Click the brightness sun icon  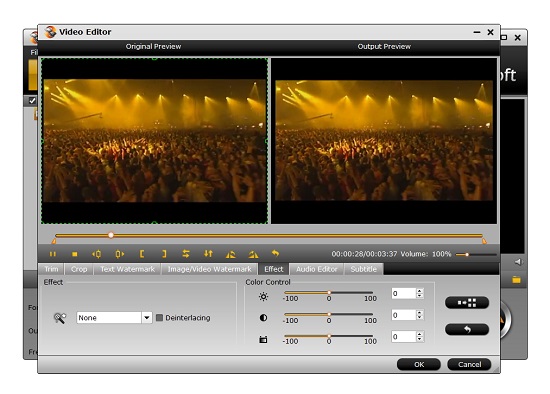(263, 297)
